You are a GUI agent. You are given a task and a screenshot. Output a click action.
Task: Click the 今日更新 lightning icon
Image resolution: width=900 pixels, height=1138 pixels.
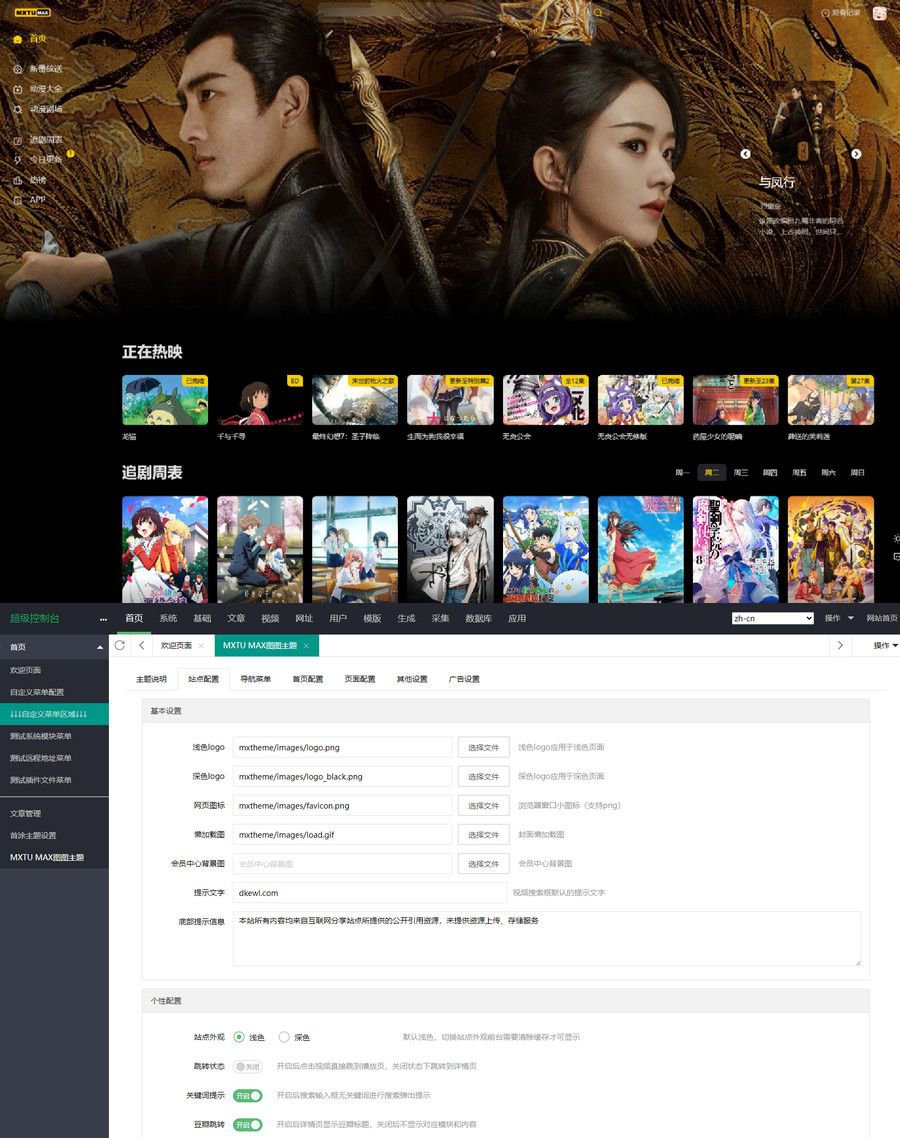point(17,160)
